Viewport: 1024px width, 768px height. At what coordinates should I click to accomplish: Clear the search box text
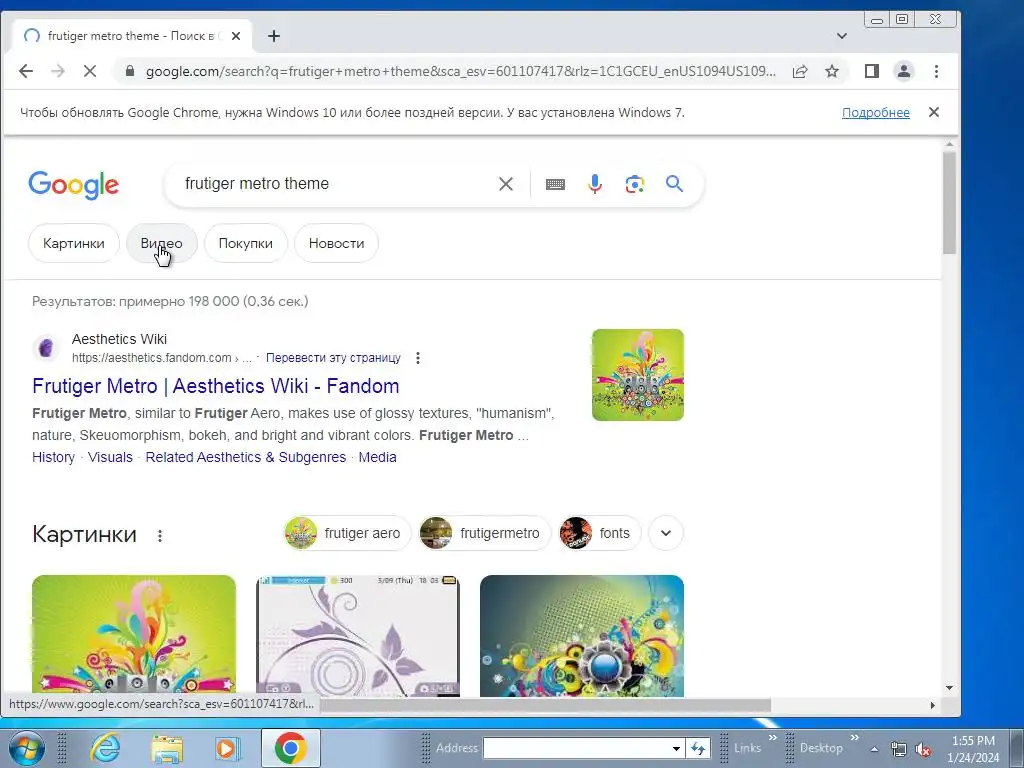(x=505, y=184)
